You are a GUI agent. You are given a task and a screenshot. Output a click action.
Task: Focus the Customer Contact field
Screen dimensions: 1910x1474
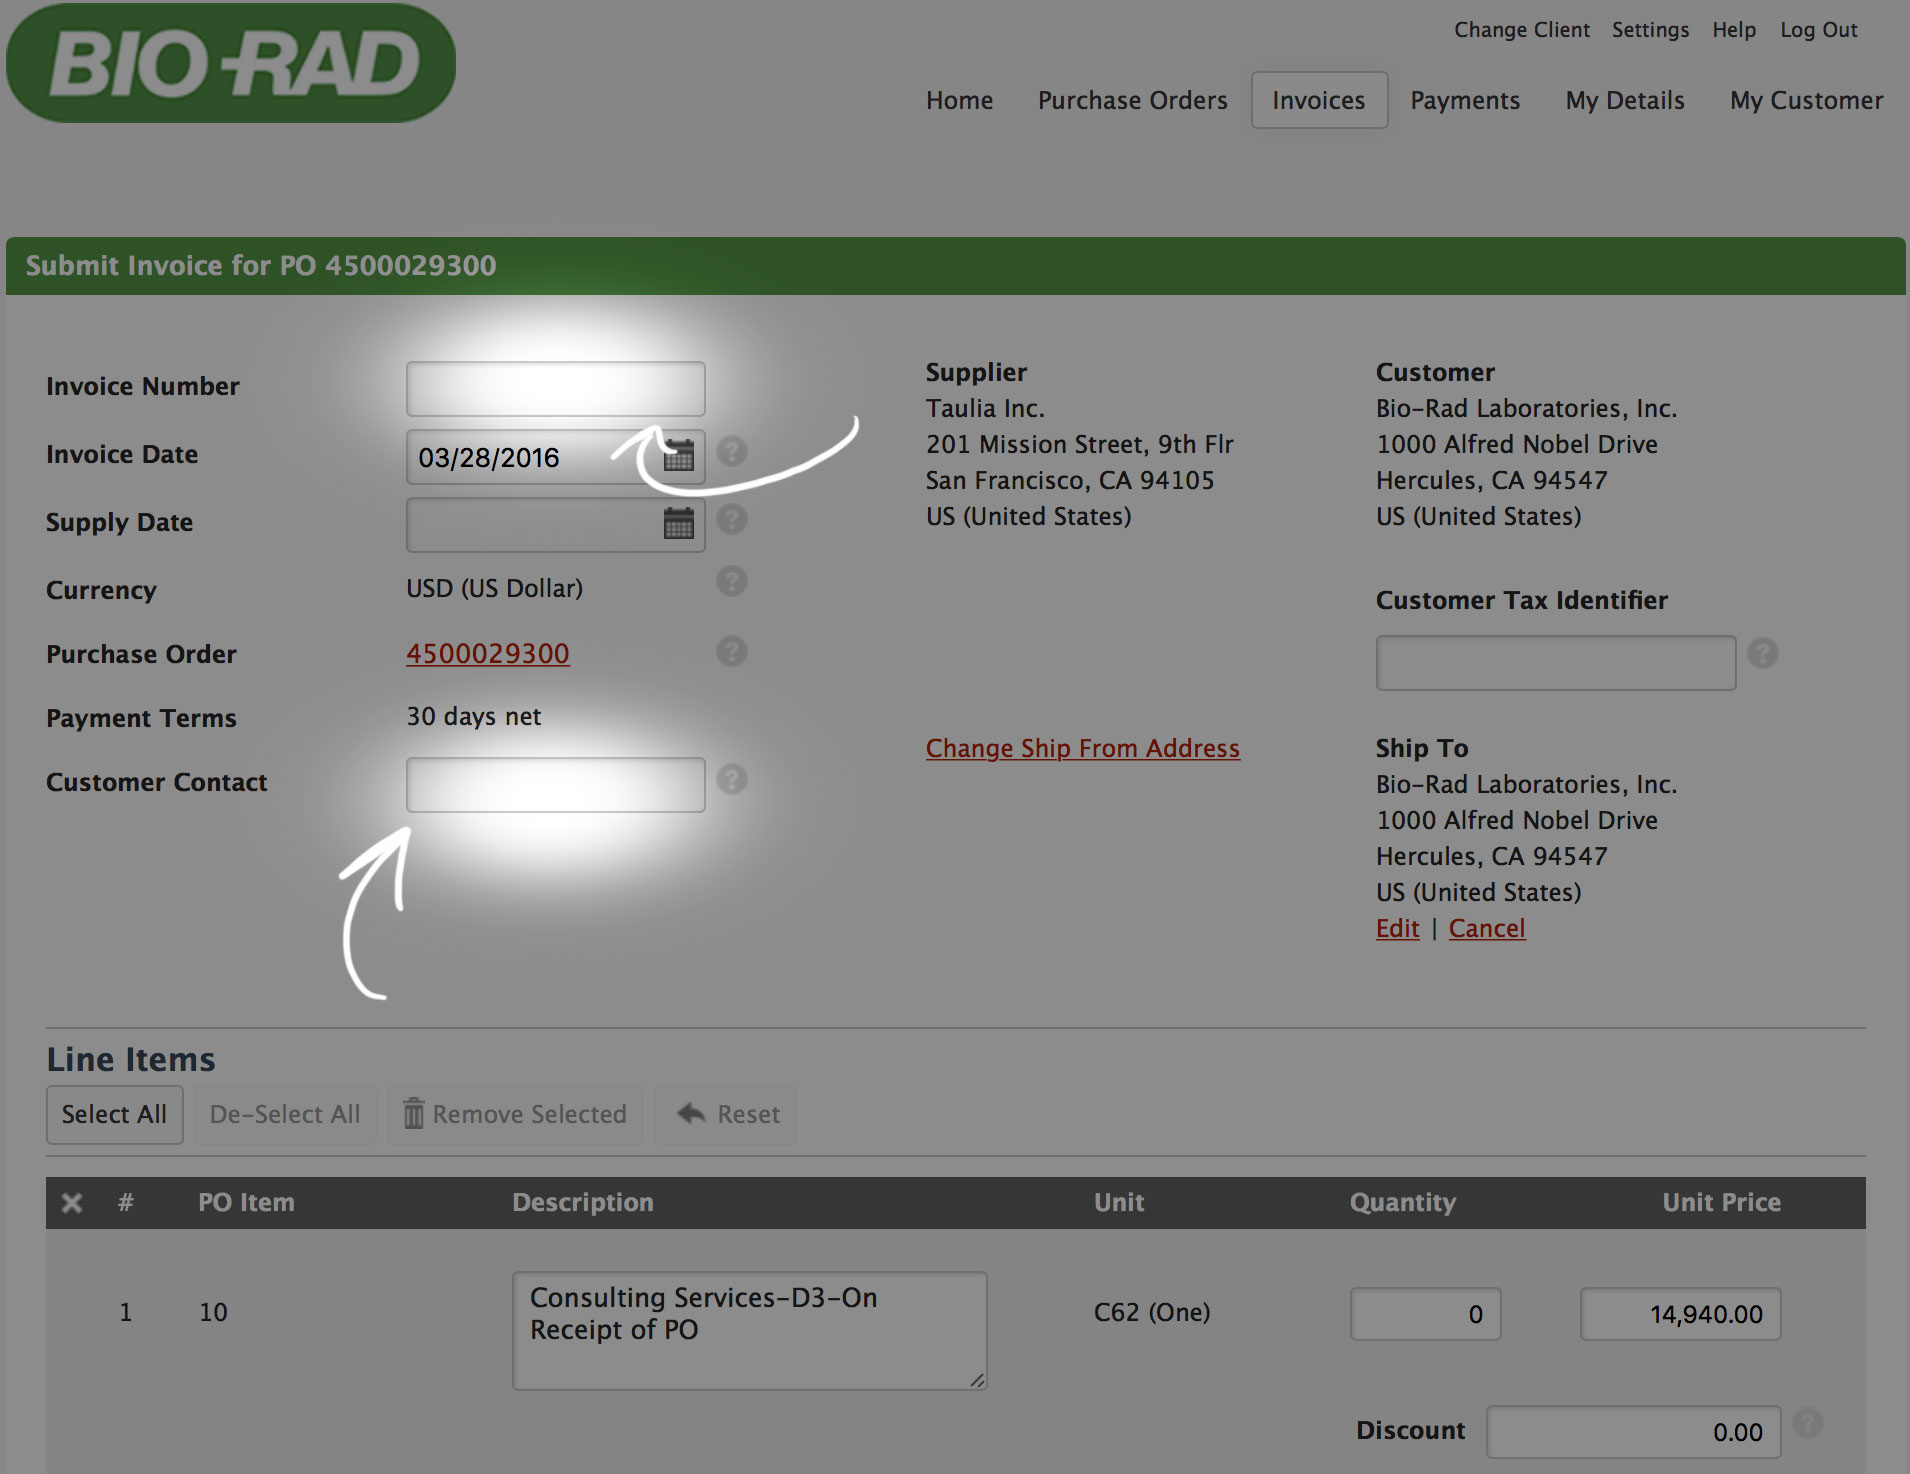coord(556,785)
